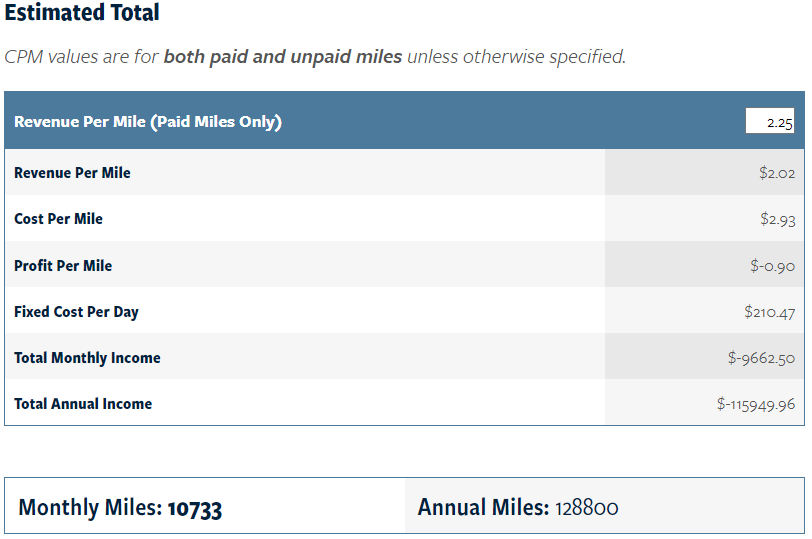Click the Revenue Per Mile paid-miles input field
The height and width of the screenshot is (539, 812).
click(769, 121)
